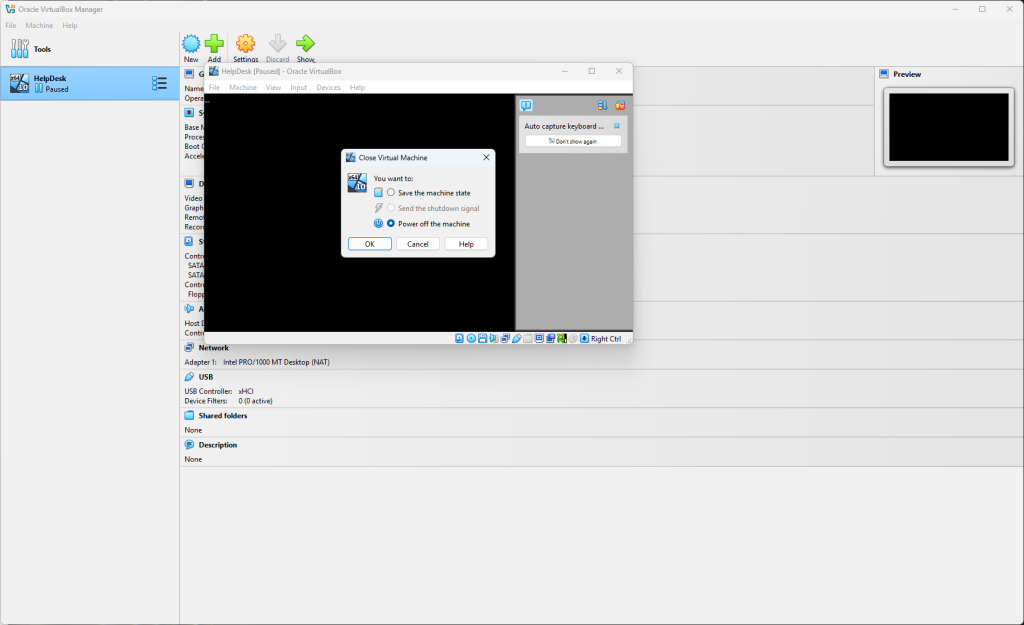
Task: Click the HelpDesk preview thumbnail
Action: (948, 126)
